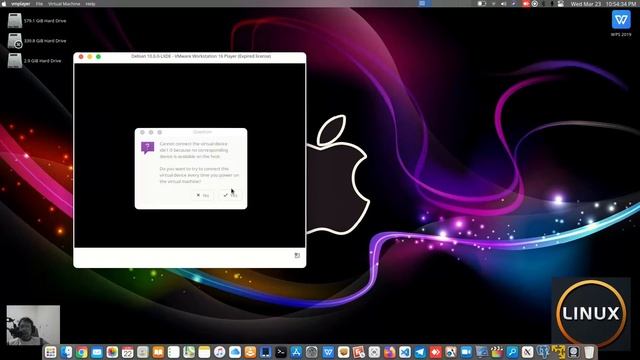Open the magnifier search app in dock
Viewport: 640px width, 360px height.
click(x=512, y=352)
